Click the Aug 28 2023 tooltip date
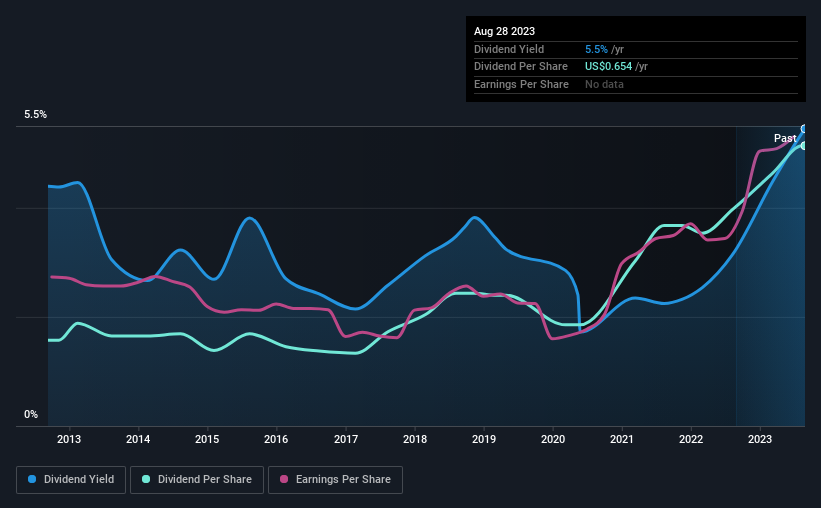 pyautogui.click(x=504, y=31)
